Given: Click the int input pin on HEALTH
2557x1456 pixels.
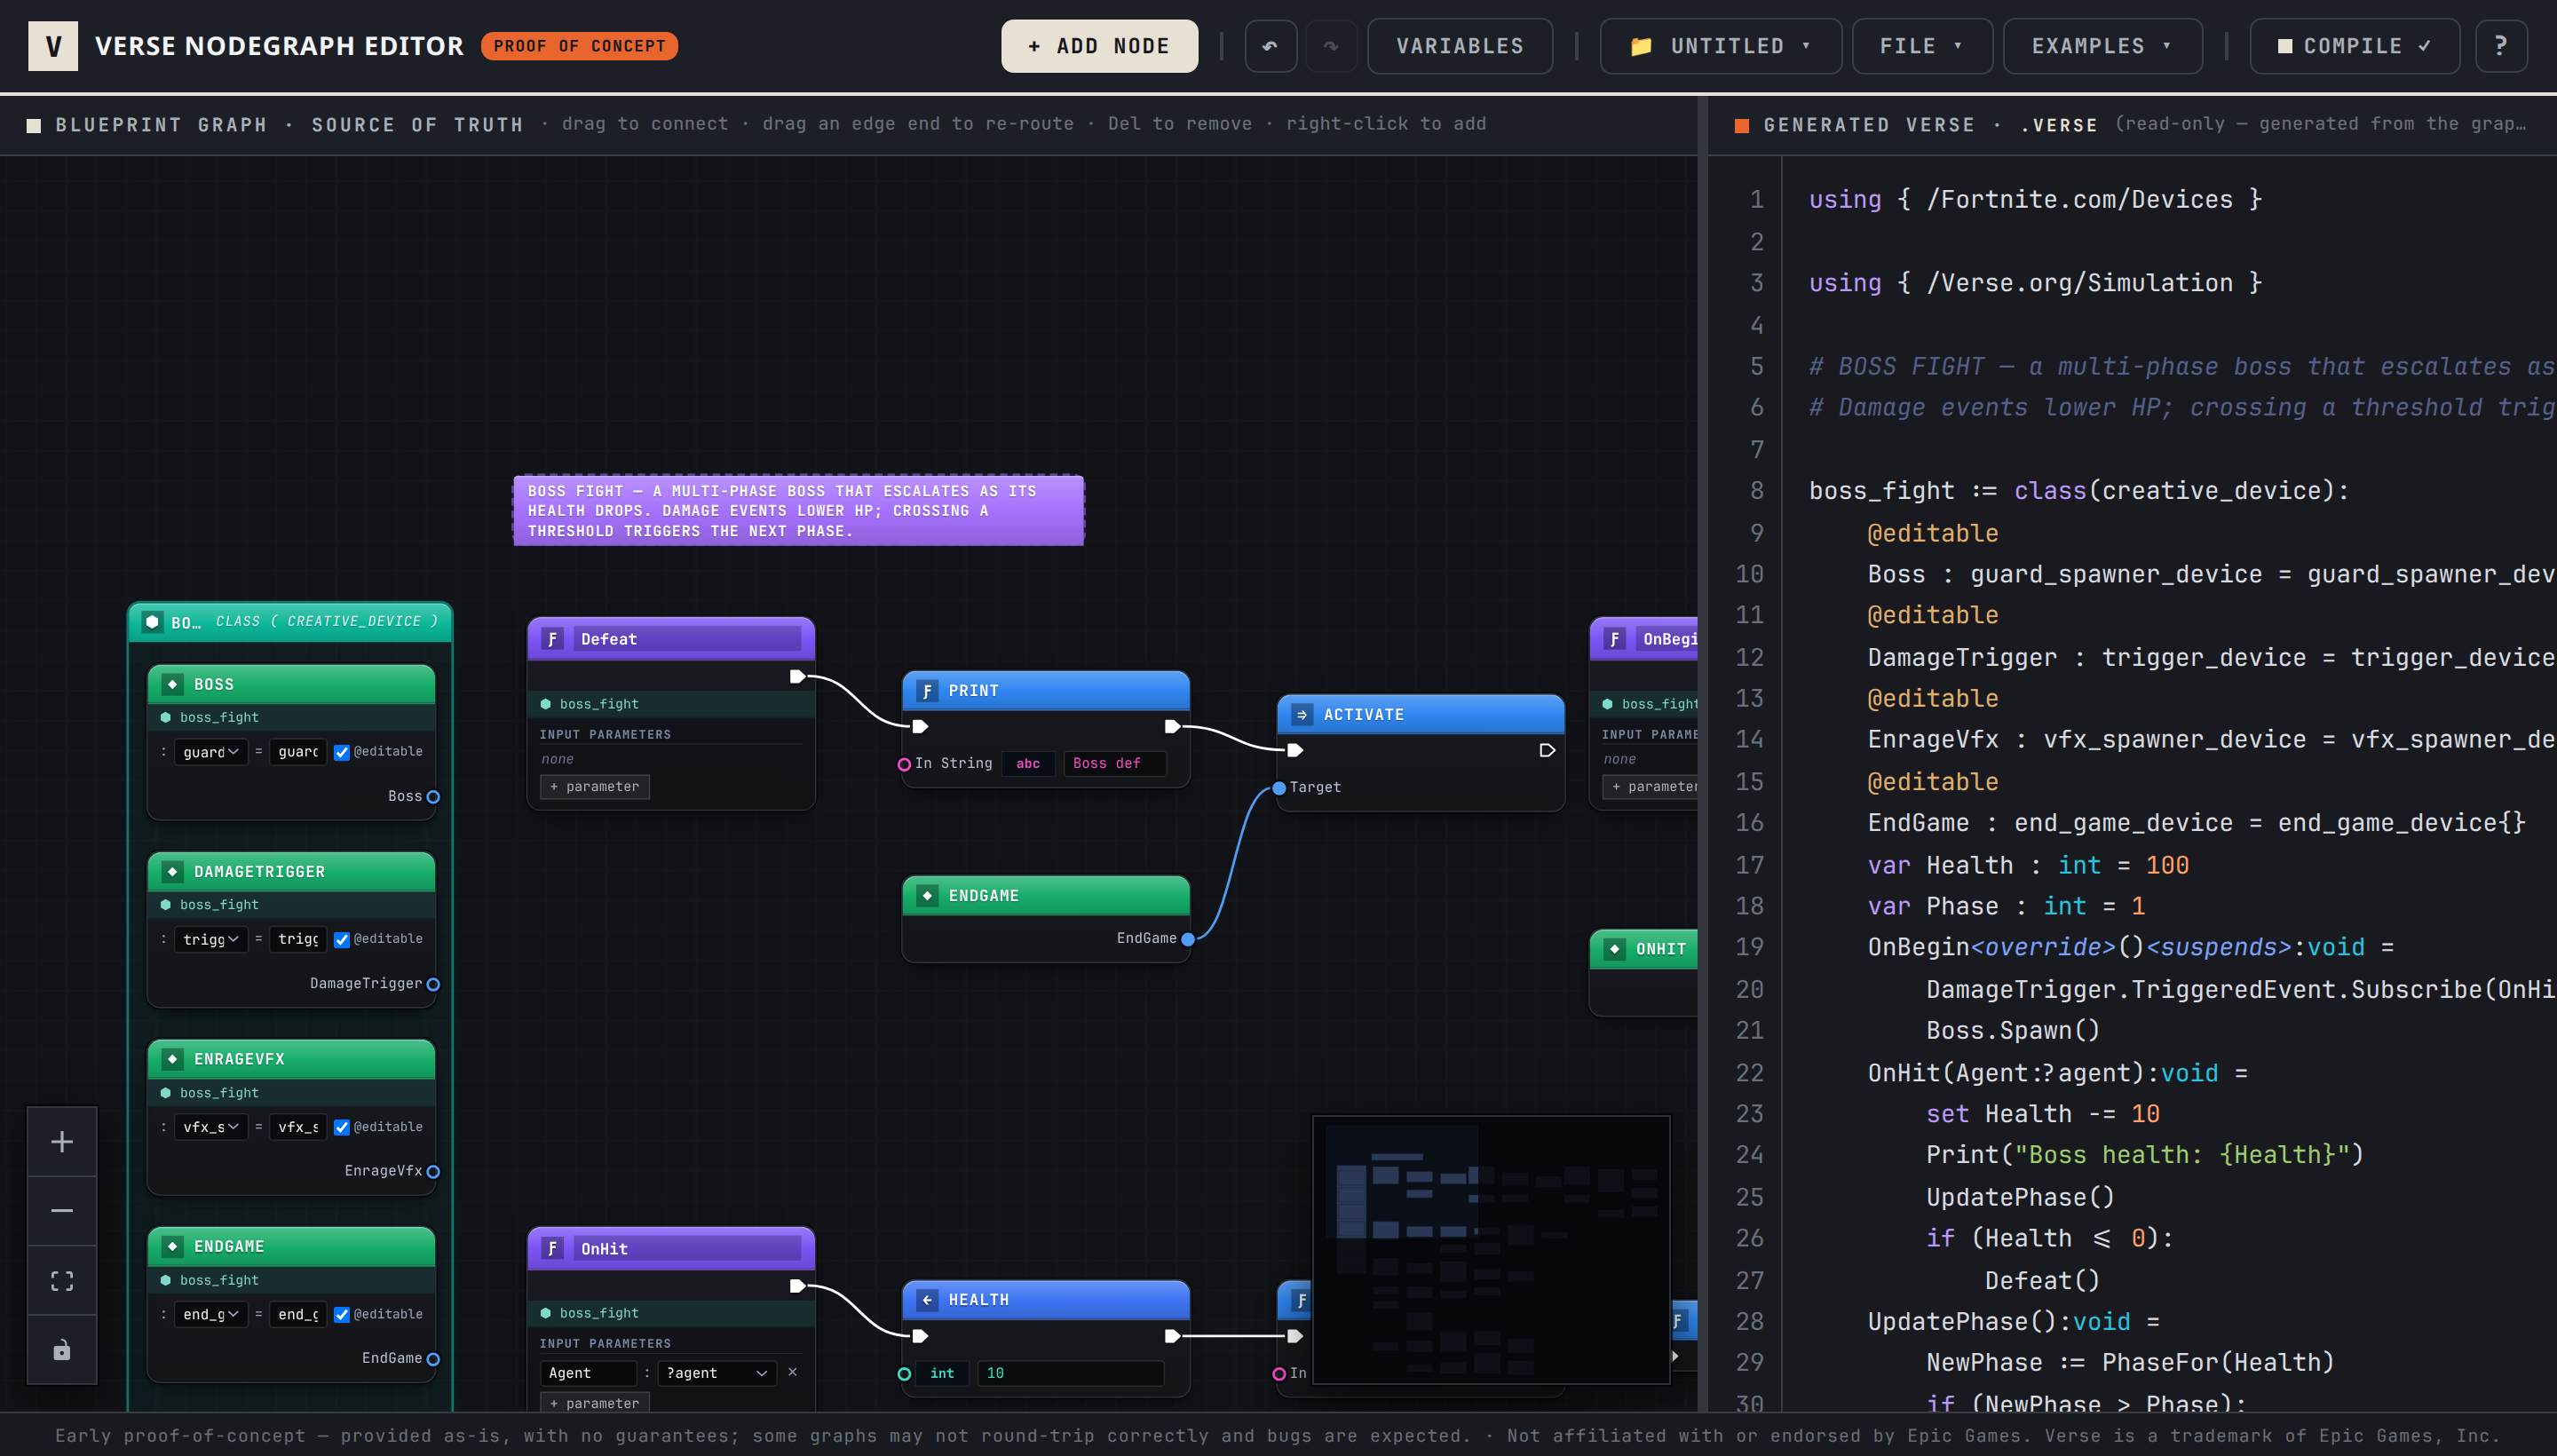Looking at the screenshot, I should [x=904, y=1374].
